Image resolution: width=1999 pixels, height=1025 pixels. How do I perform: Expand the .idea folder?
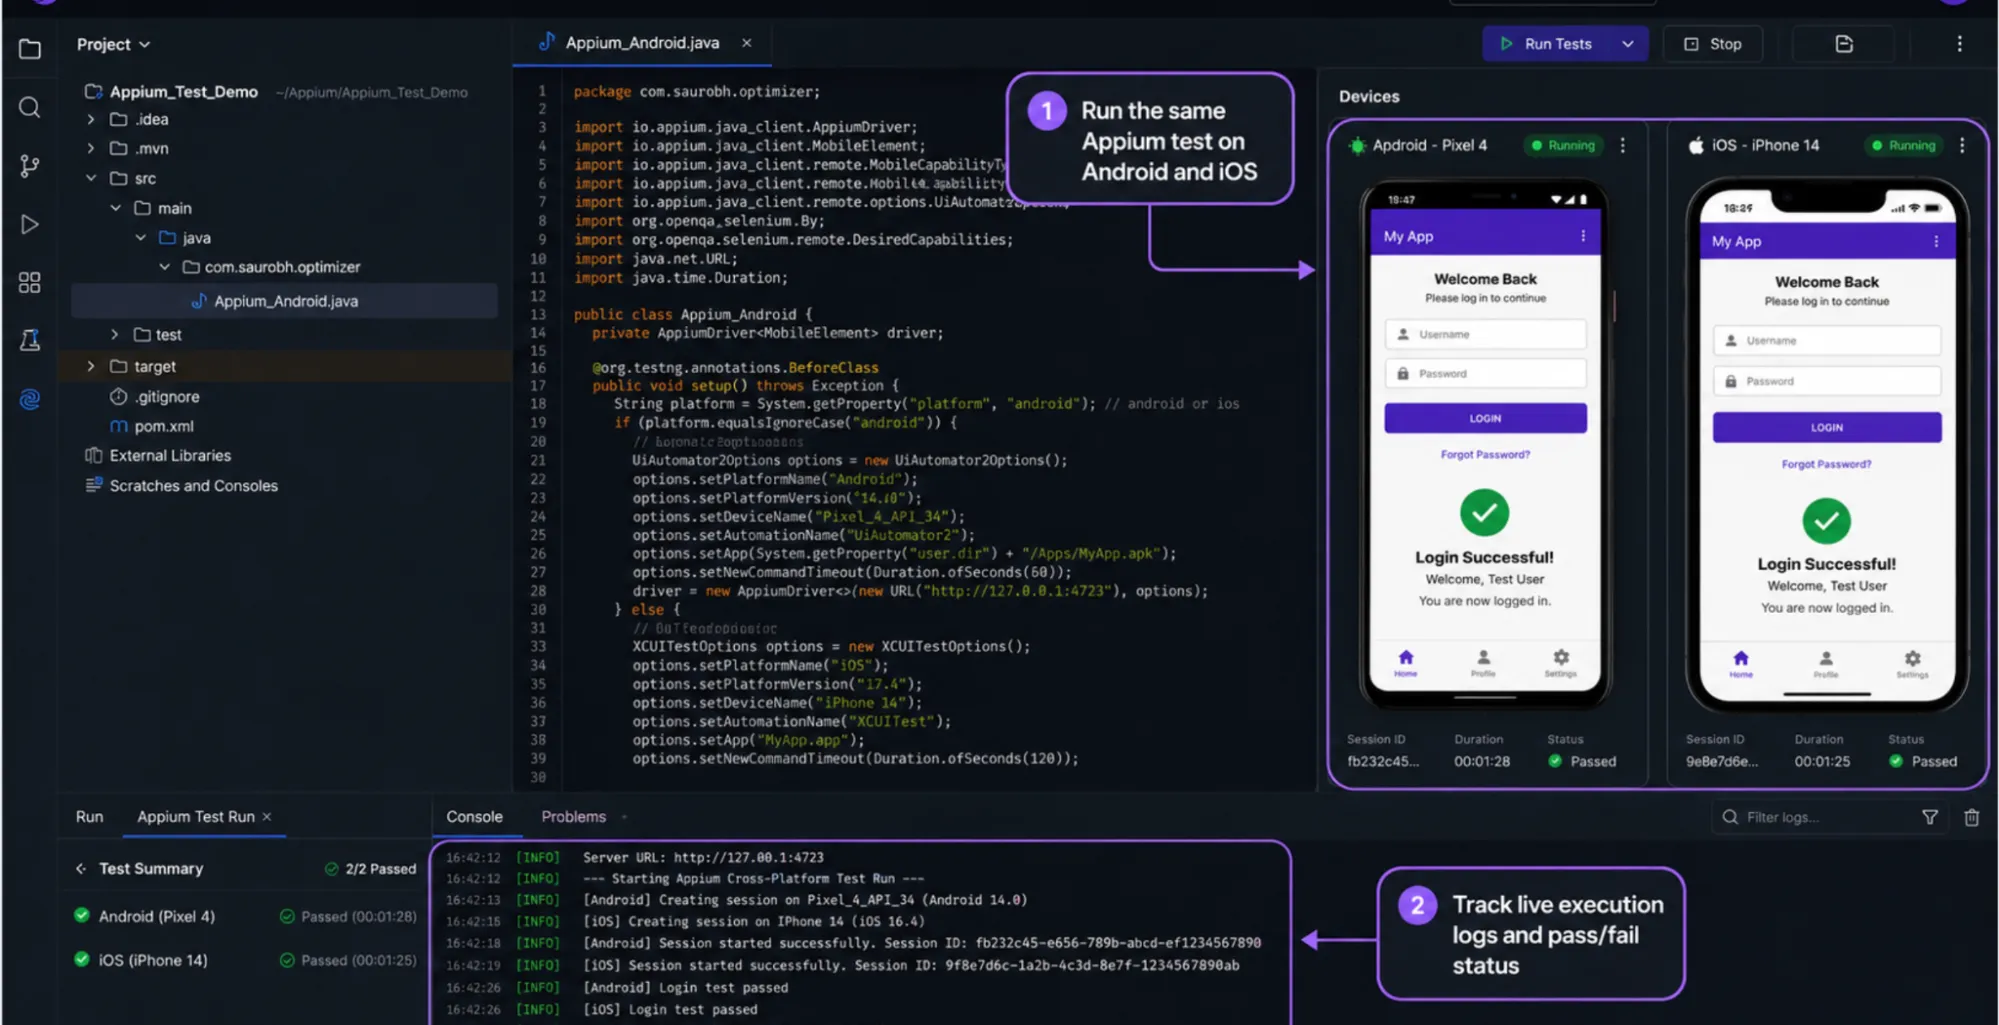(x=91, y=119)
